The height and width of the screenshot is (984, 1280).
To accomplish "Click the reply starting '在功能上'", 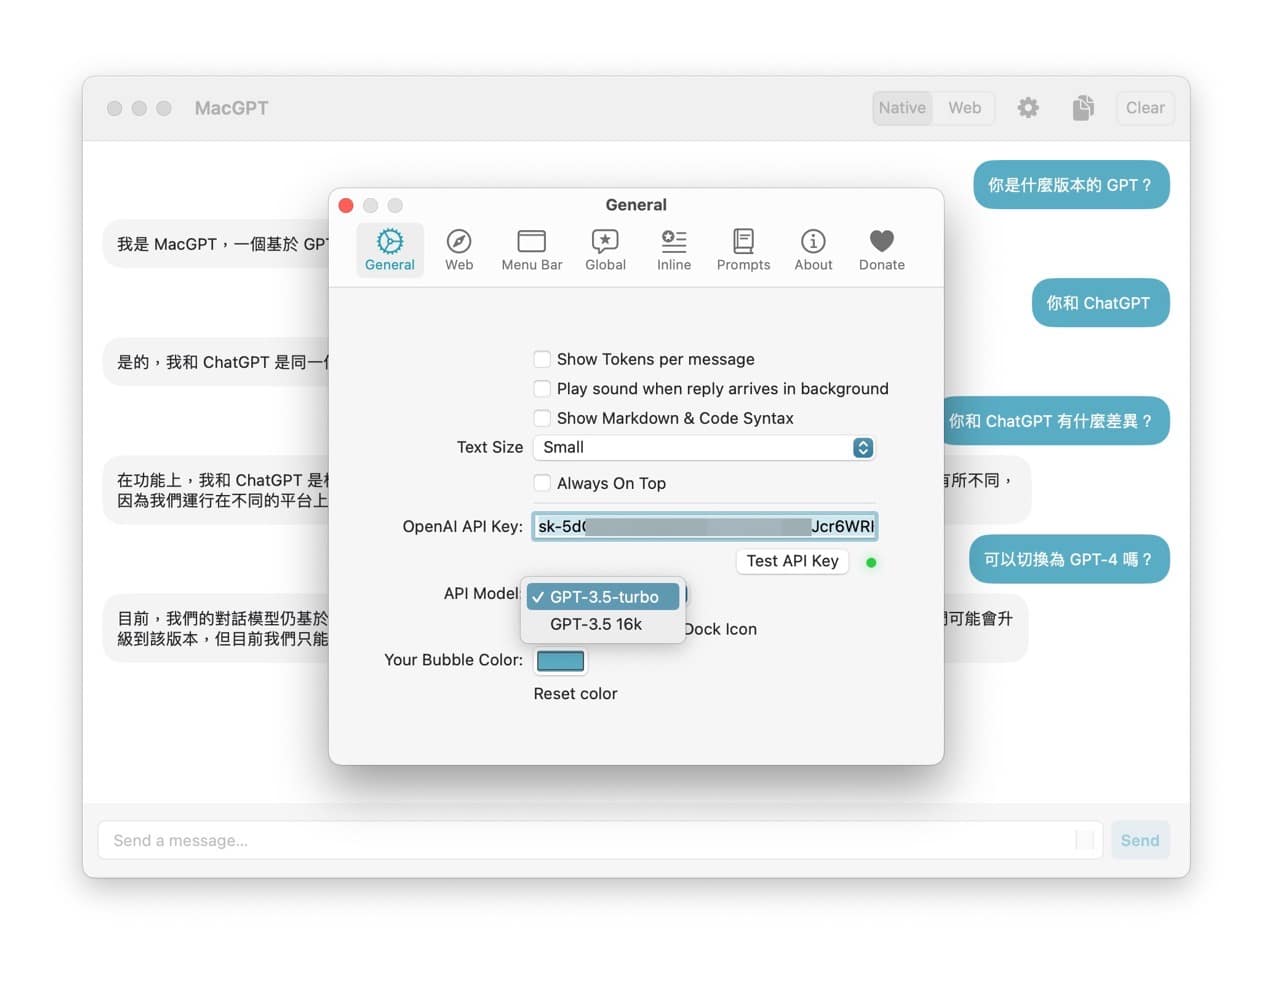I will [x=216, y=490].
